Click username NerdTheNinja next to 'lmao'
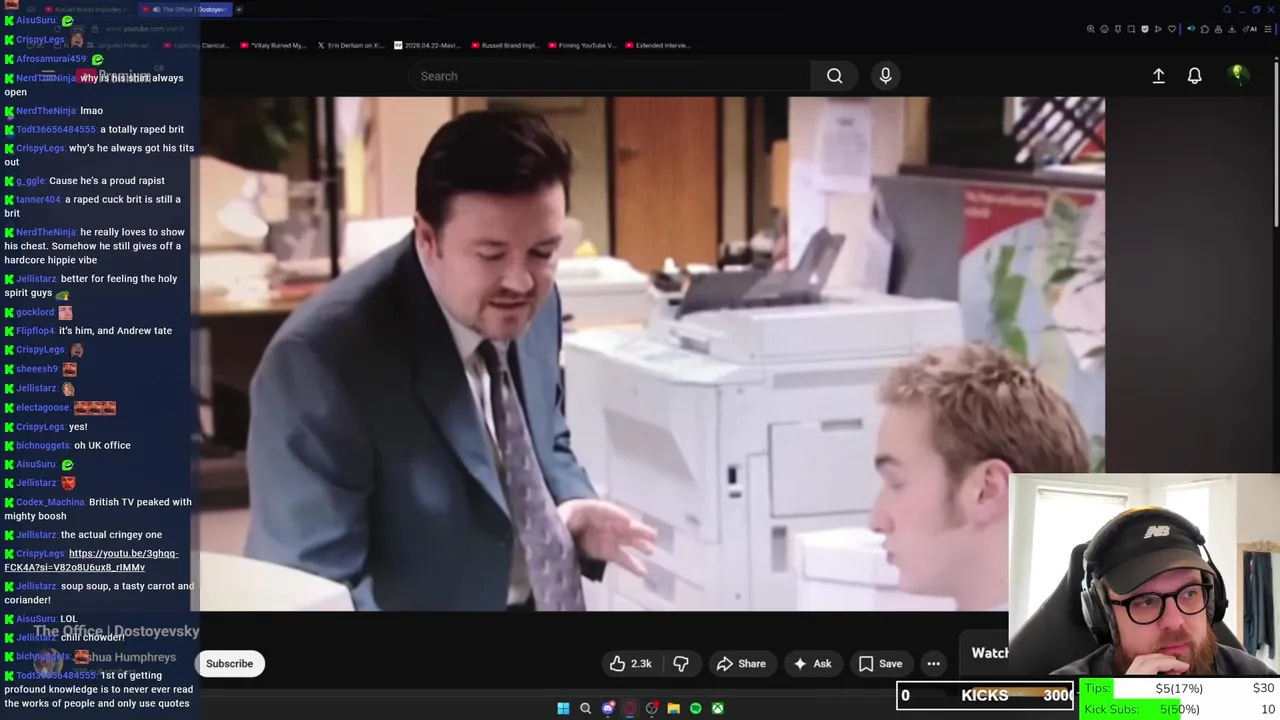 [46, 111]
